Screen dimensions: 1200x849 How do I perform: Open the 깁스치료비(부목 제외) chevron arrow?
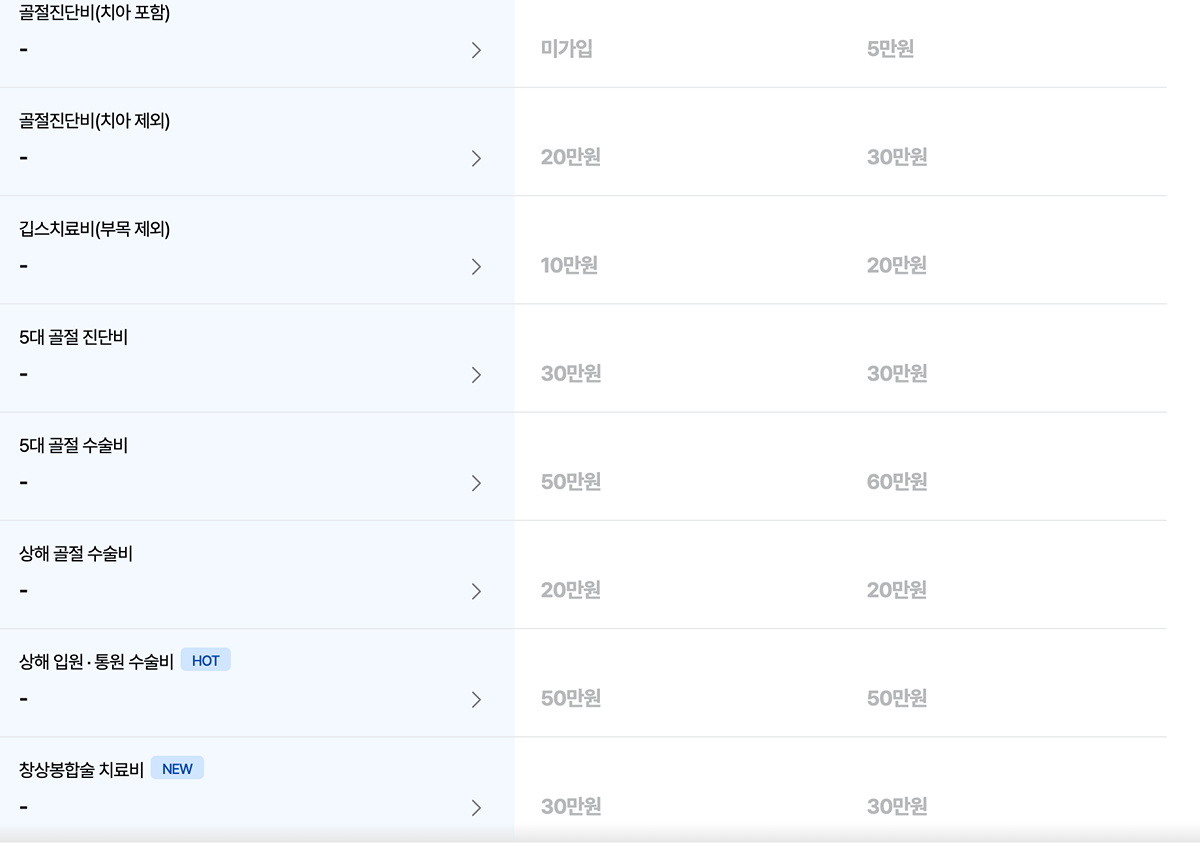(476, 266)
